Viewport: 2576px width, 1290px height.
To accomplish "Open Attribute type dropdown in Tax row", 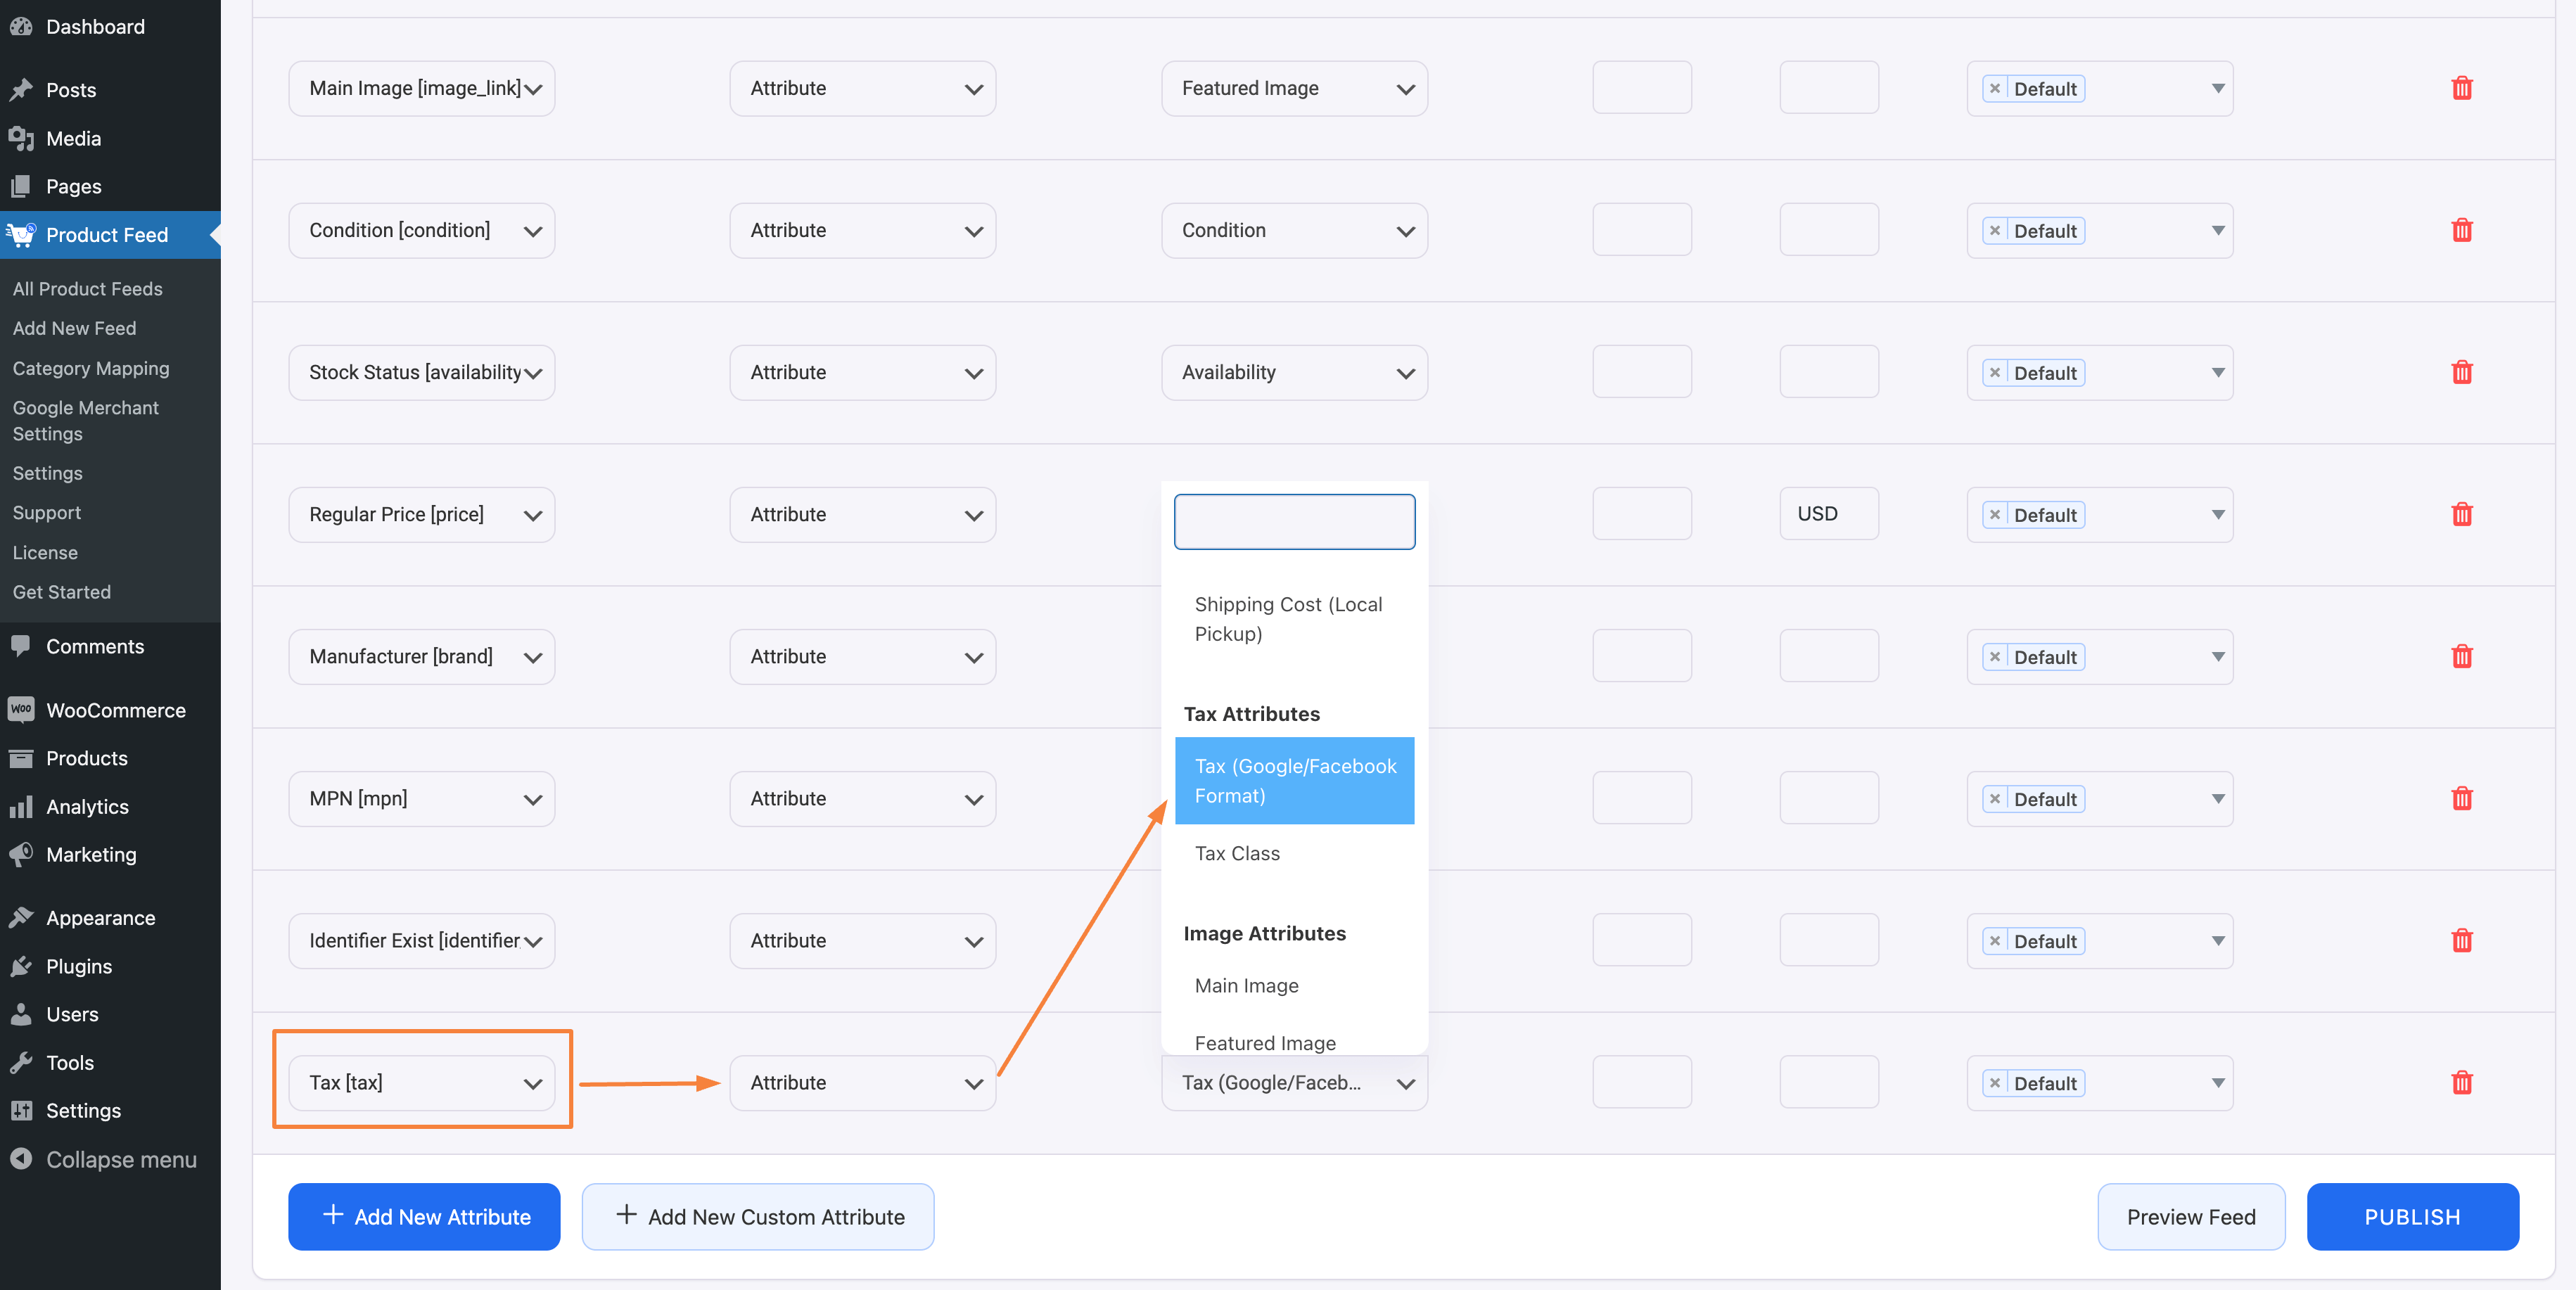I will 862,1082.
